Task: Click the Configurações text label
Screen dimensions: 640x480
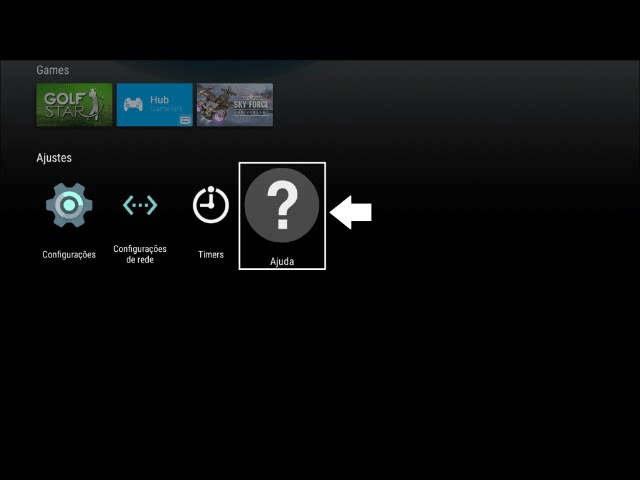Action: tap(69, 255)
